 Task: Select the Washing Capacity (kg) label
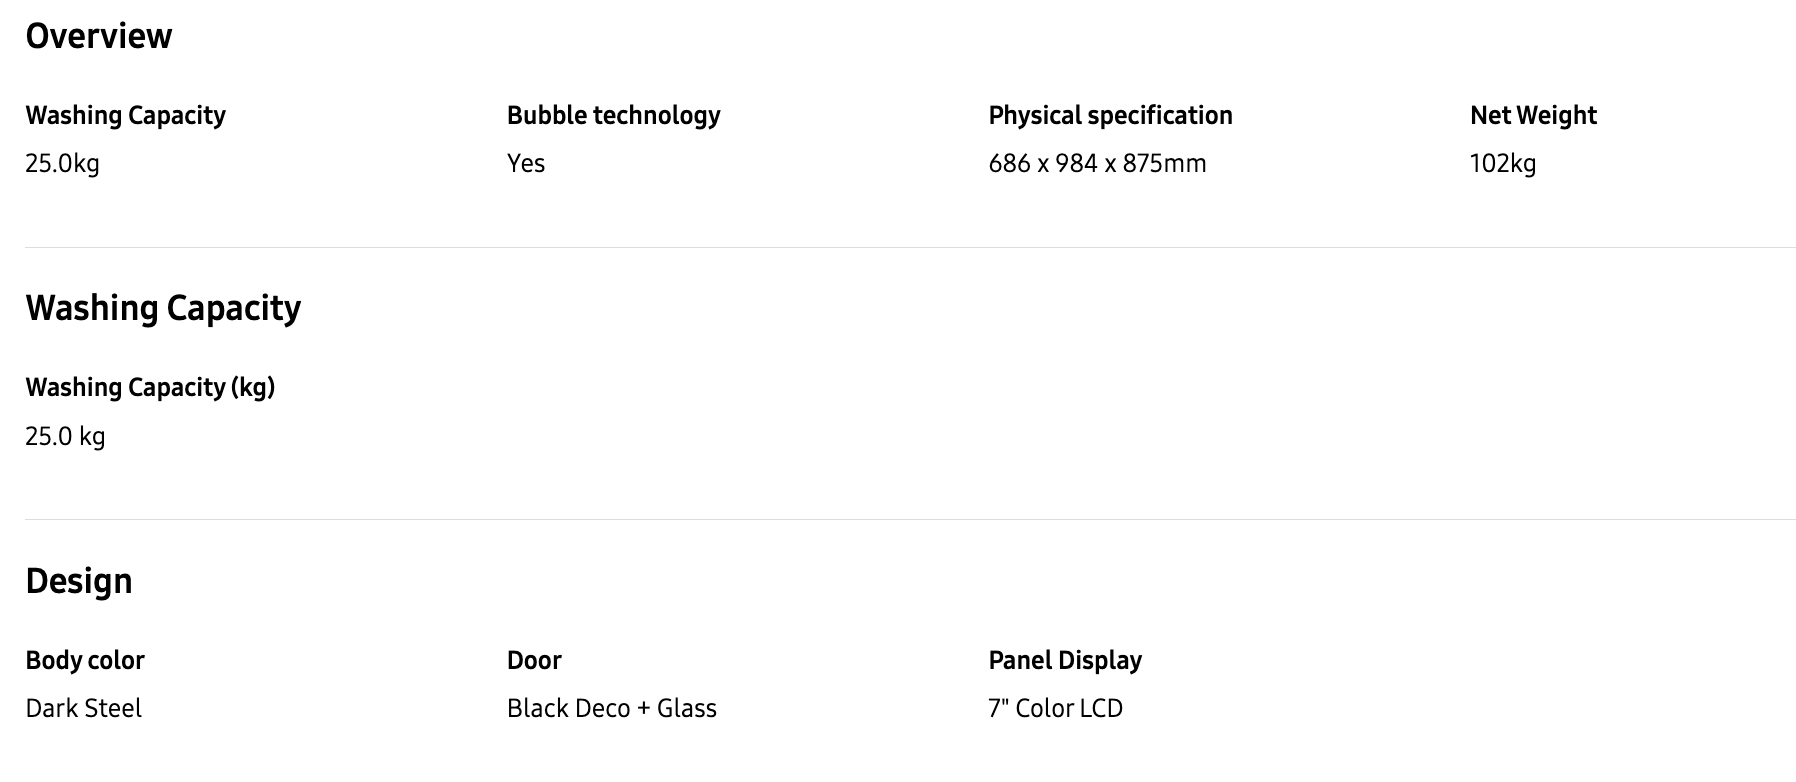[150, 388]
